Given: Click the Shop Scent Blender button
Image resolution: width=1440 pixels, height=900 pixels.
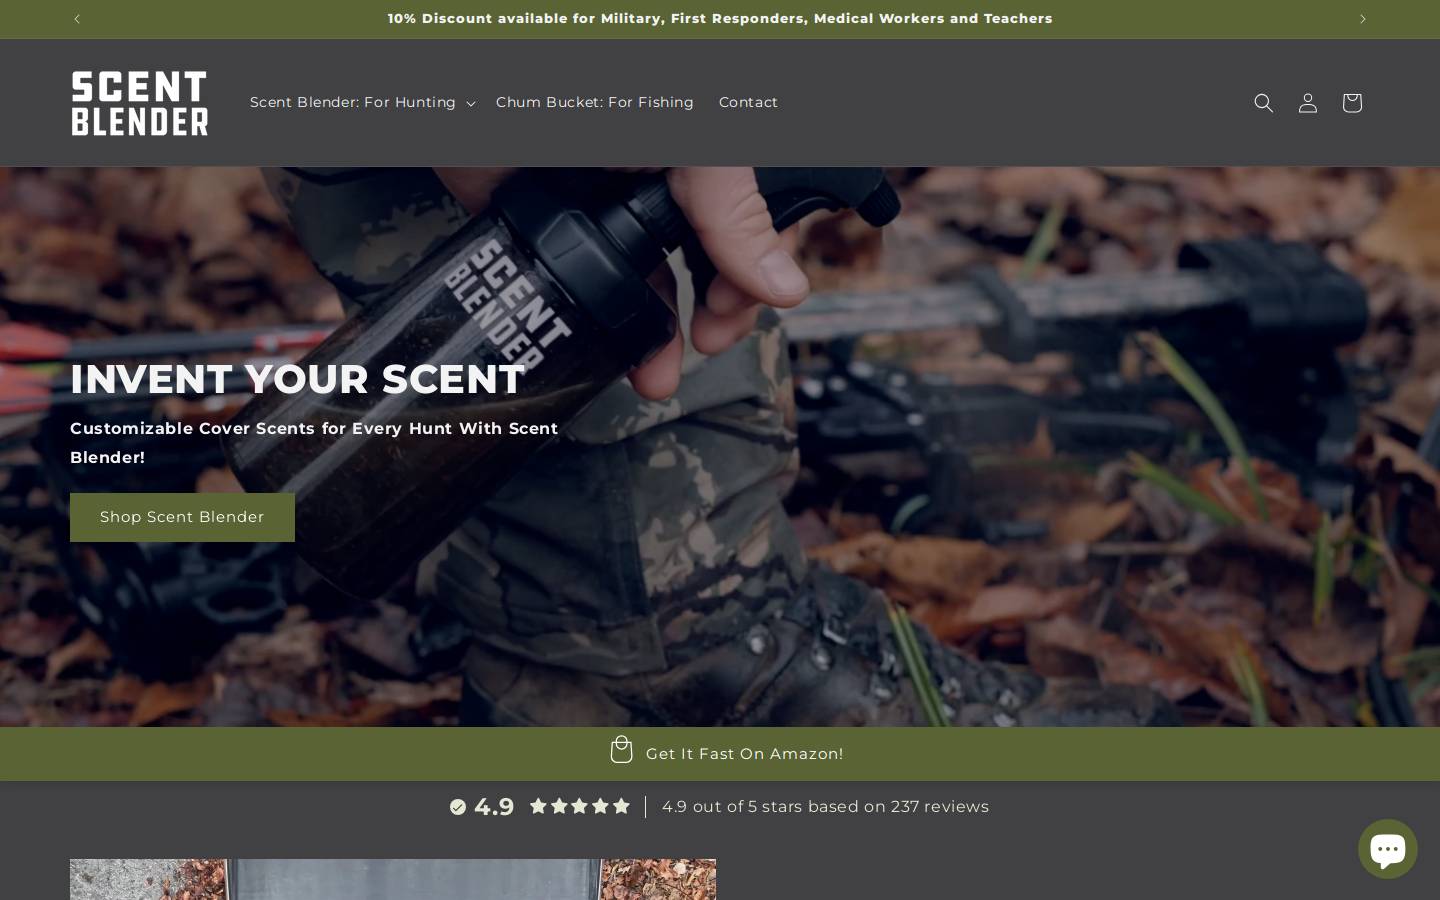Looking at the screenshot, I should point(182,517).
